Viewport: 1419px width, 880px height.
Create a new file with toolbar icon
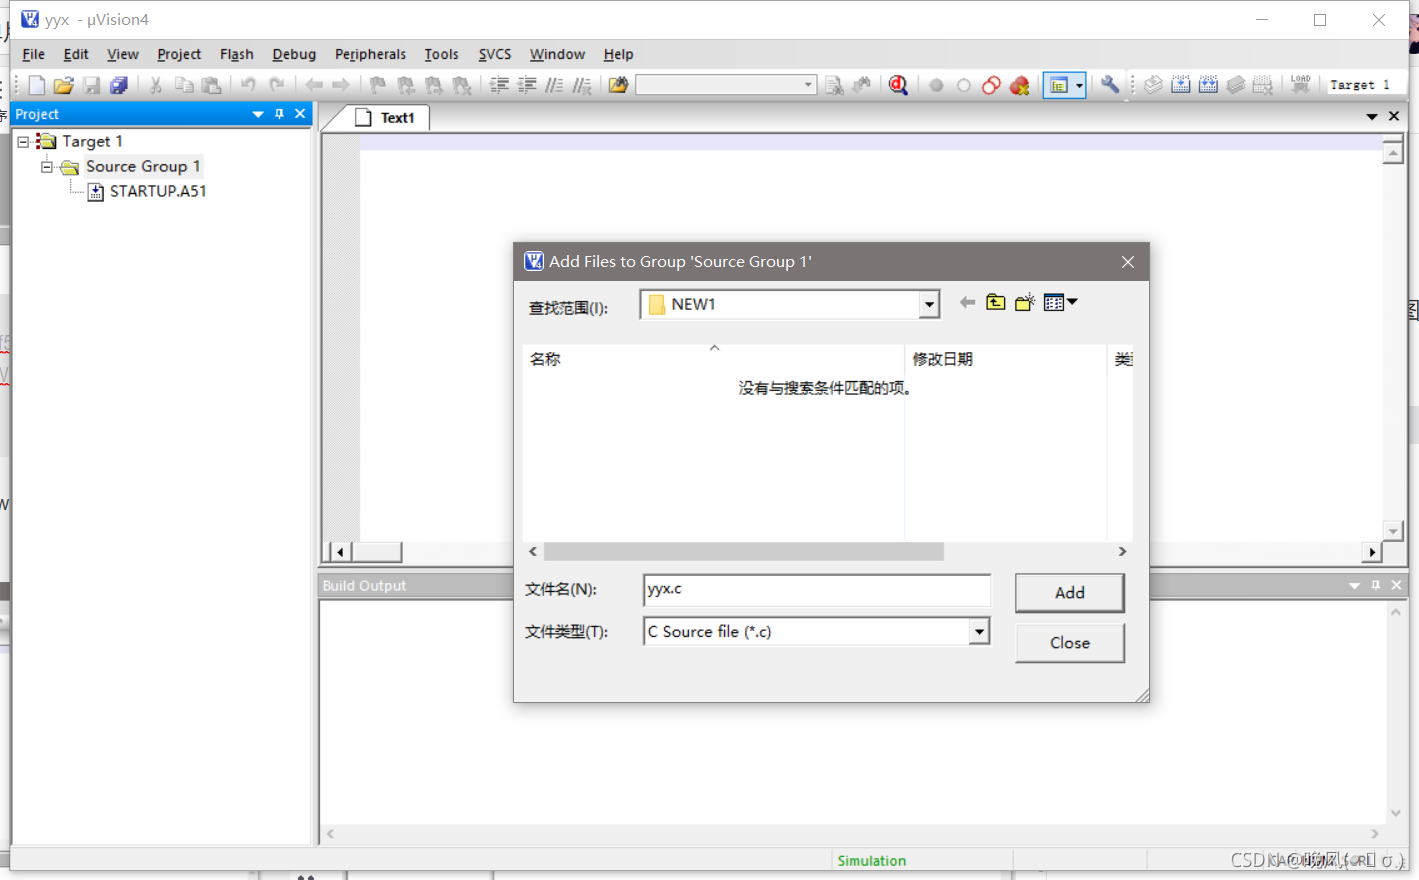pos(36,86)
